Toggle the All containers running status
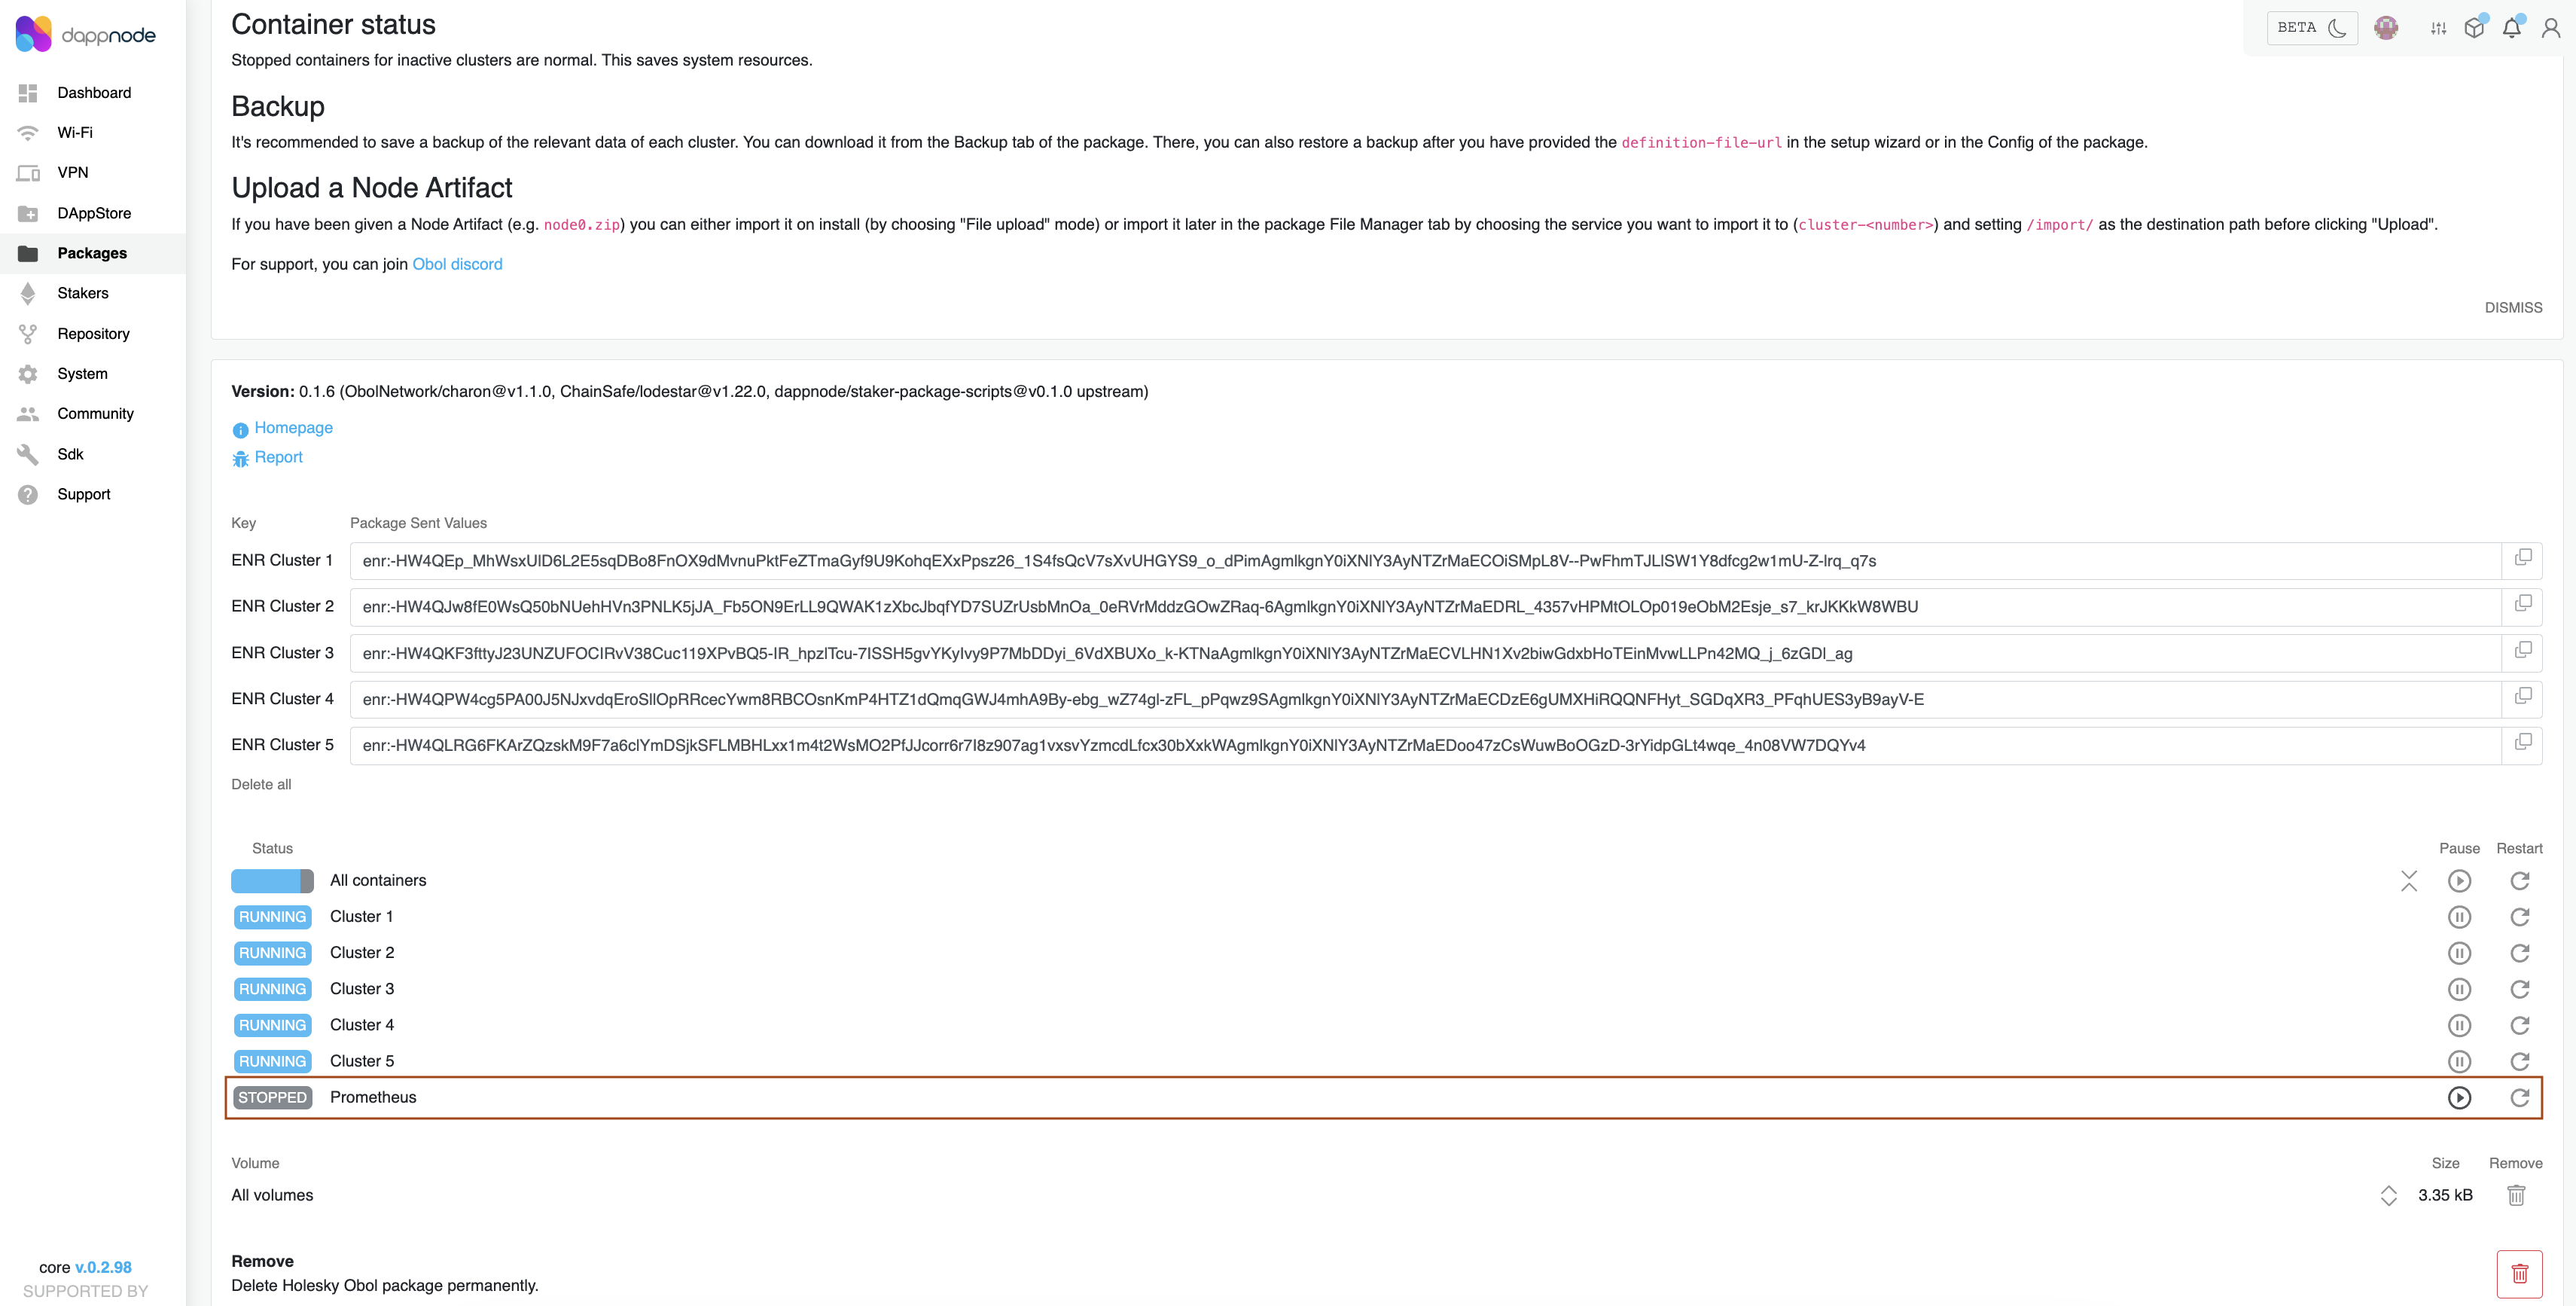Image resolution: width=2576 pixels, height=1306 pixels. (x=271, y=880)
